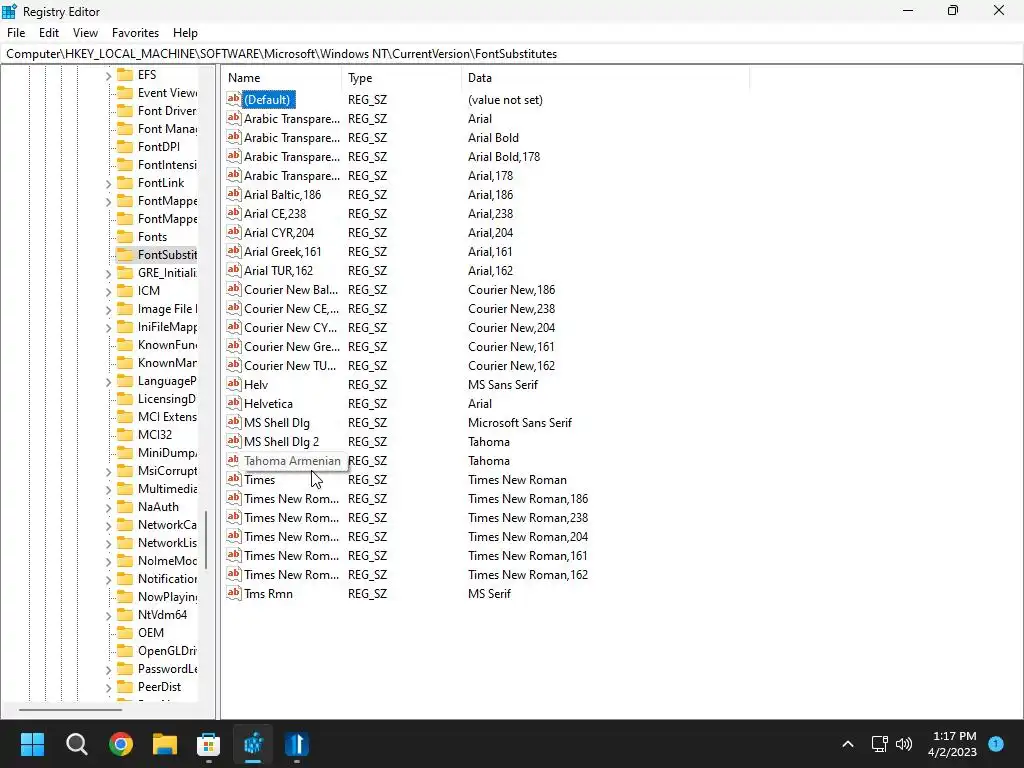
Task: Click the string icon beside Helvetica
Action: point(234,403)
